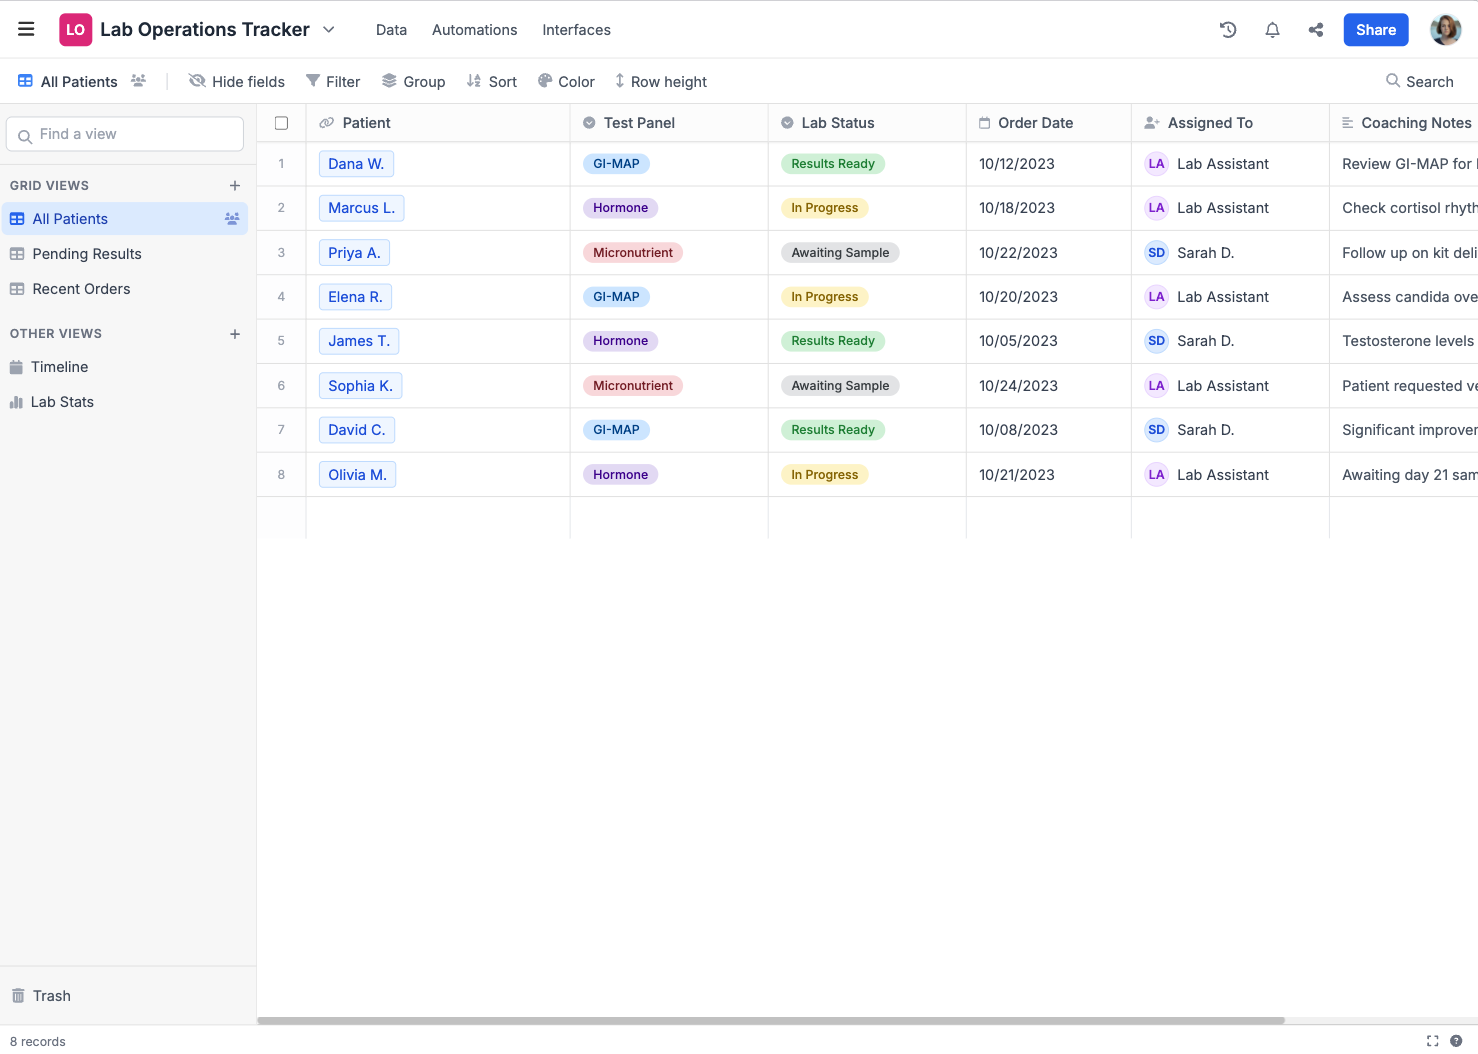Viewport: 1478px width, 1054px height.
Task: Click the 8 records status text
Action: (x=38, y=1042)
